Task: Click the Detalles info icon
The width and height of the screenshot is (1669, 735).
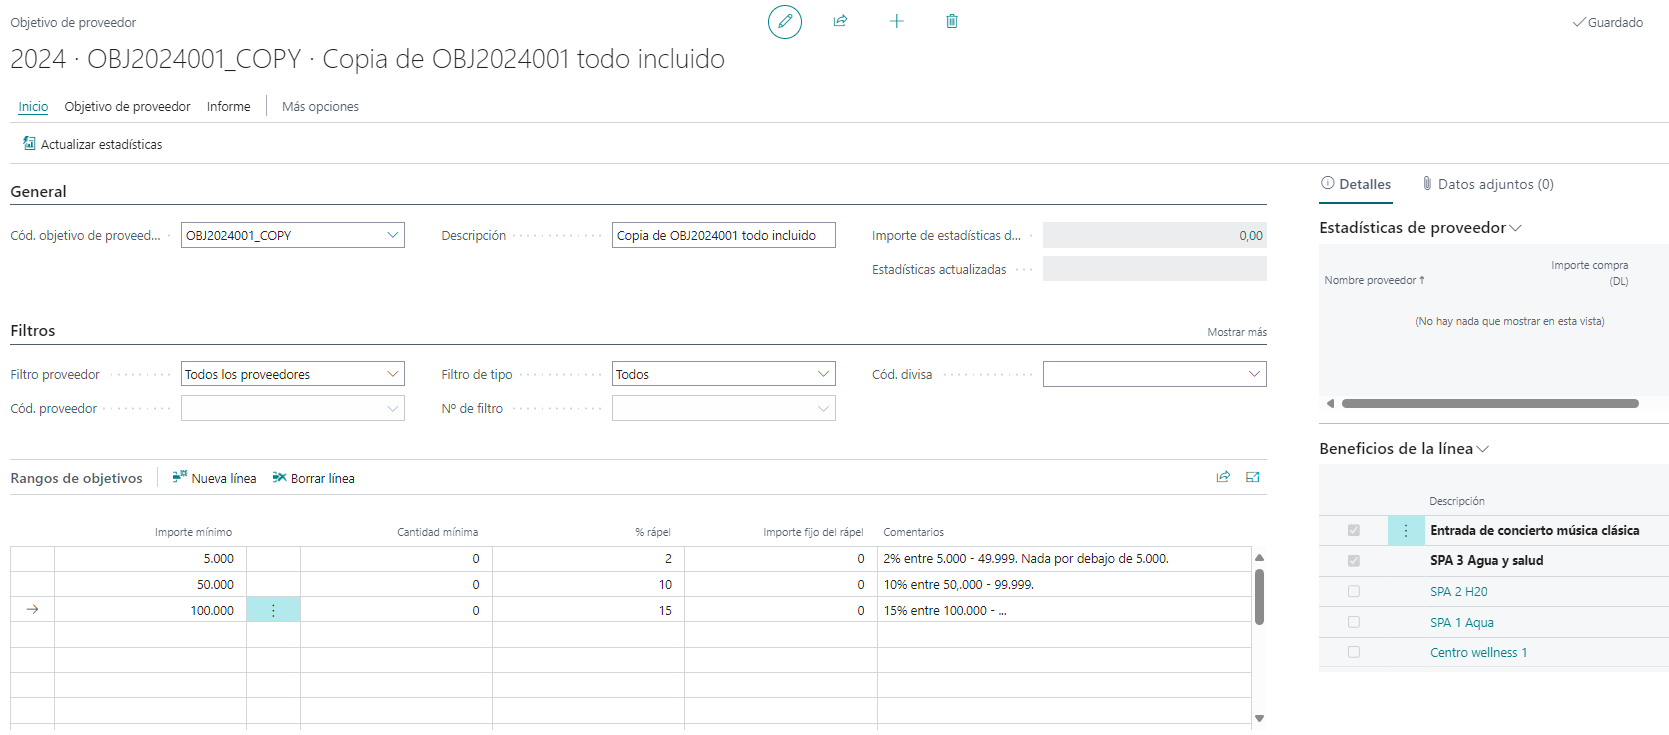Action: (1328, 183)
